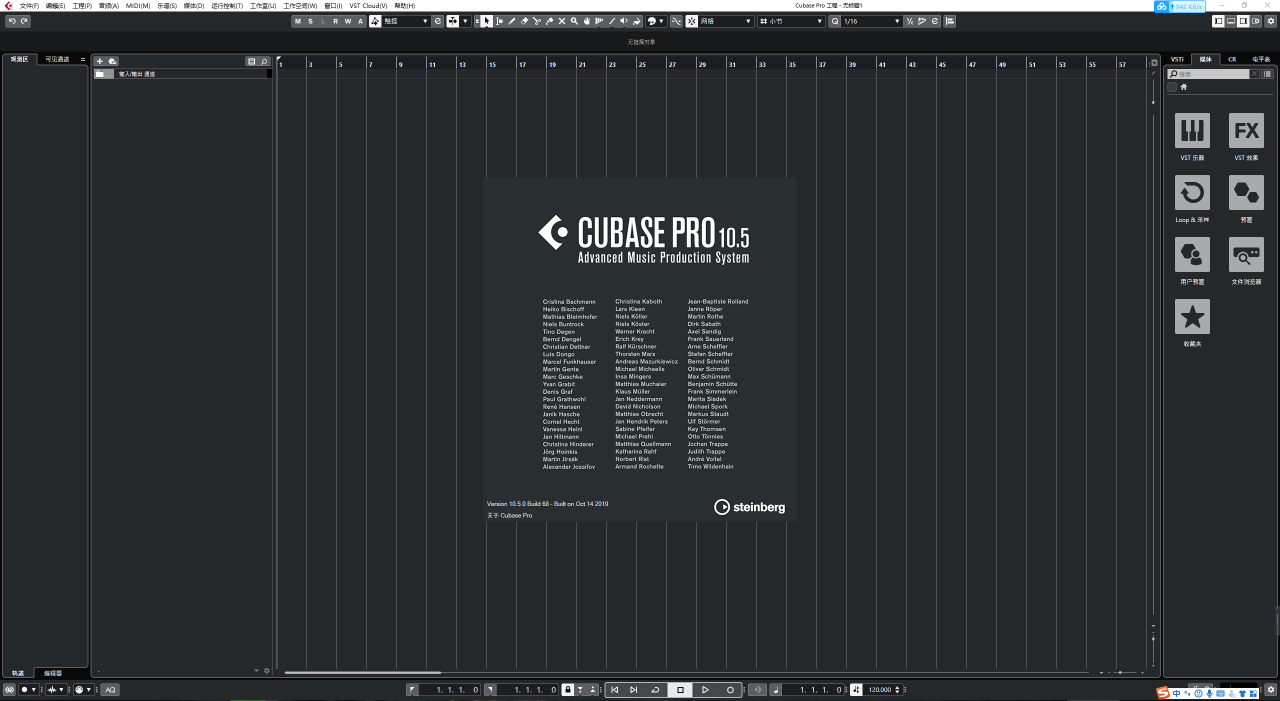This screenshot has height=701, width=1280.
Task: Open the 文件(F) menu
Action: 29,6
